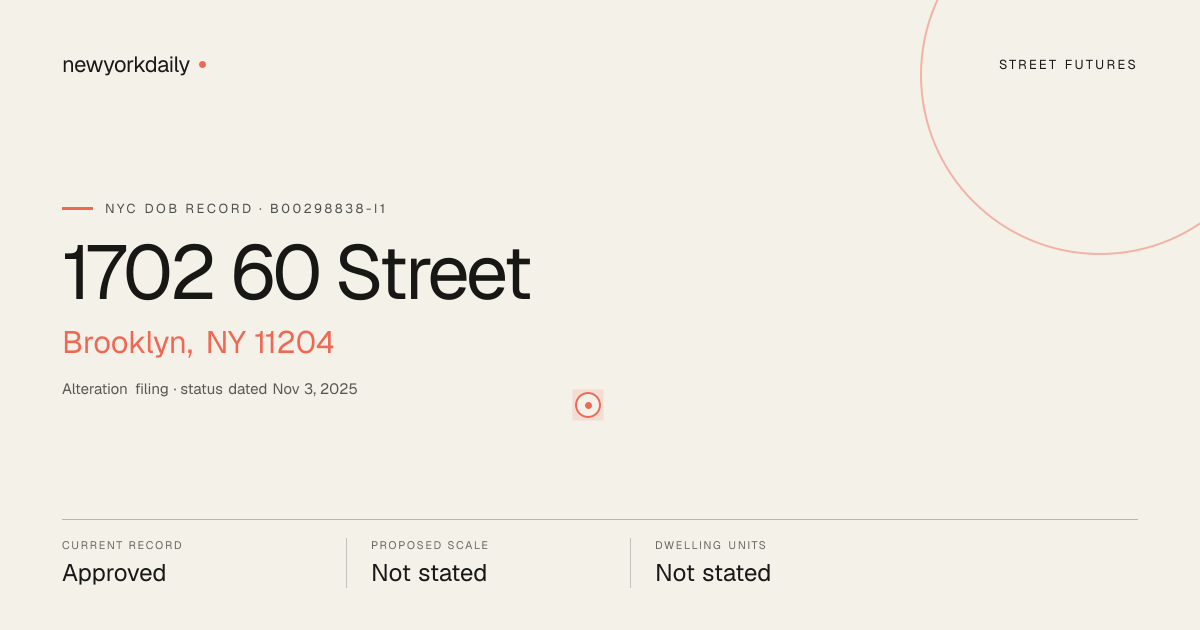
Task: Click Not stated under Proposed Scale
Action: coord(429,573)
